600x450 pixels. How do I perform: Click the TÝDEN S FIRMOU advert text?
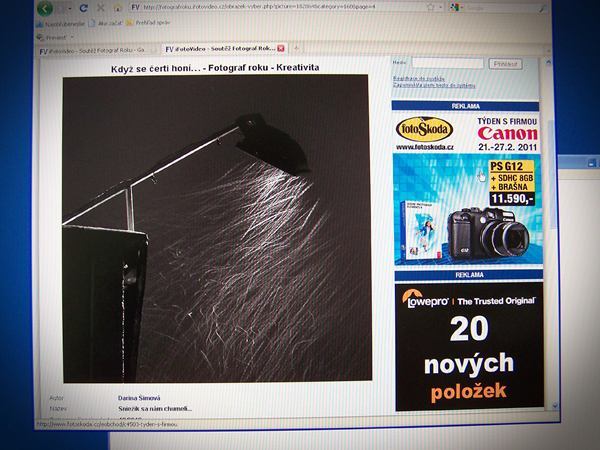click(x=507, y=121)
